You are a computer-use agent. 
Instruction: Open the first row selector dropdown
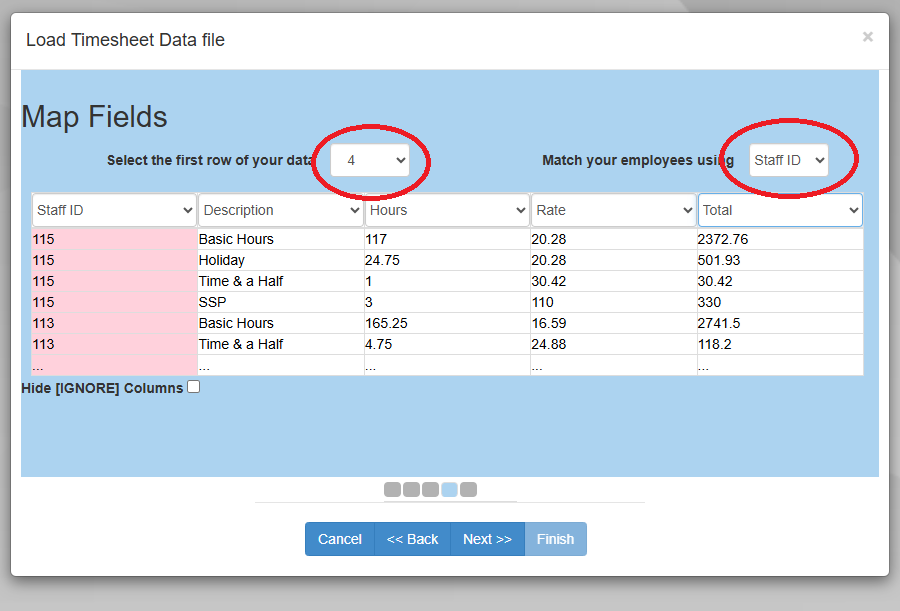point(370,160)
